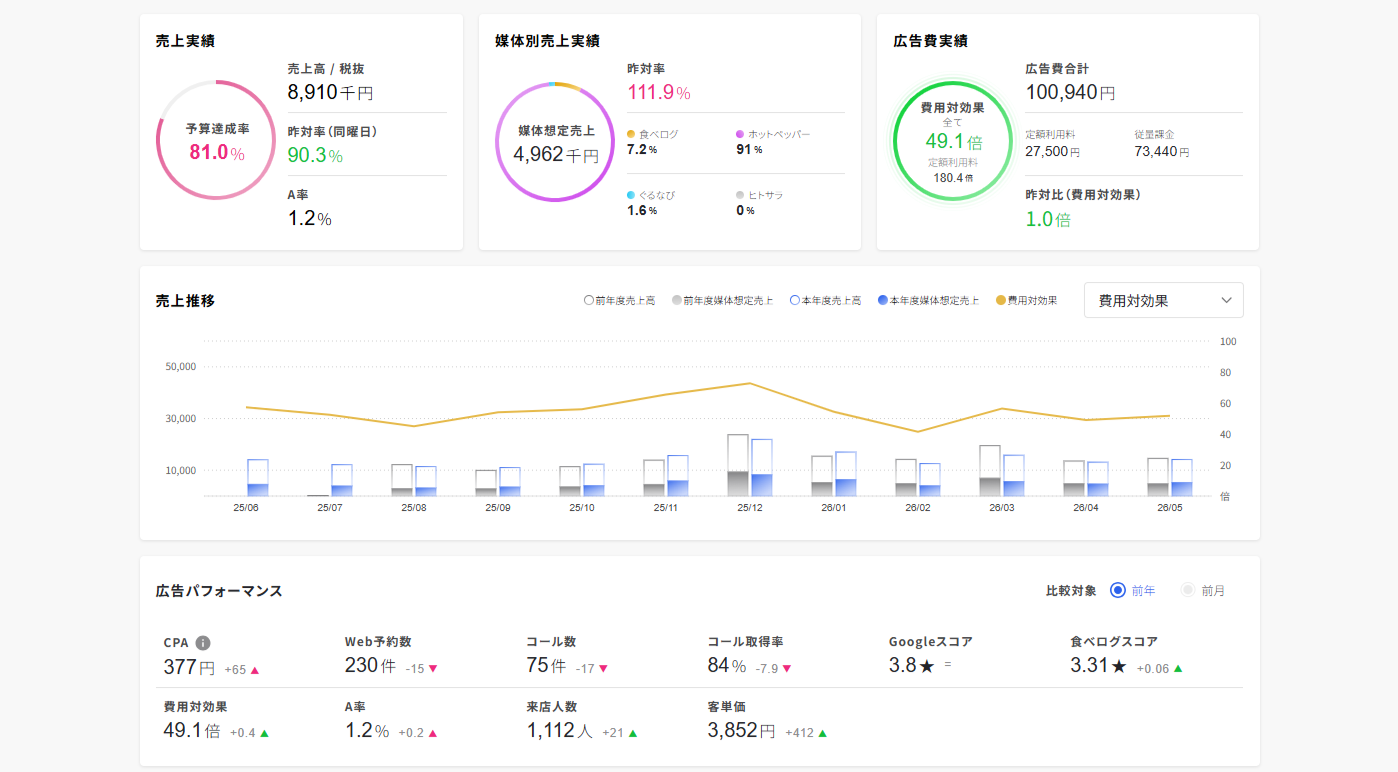
Task: Toggle 本年度媒体想定売上 legend series
Action: tap(928, 300)
